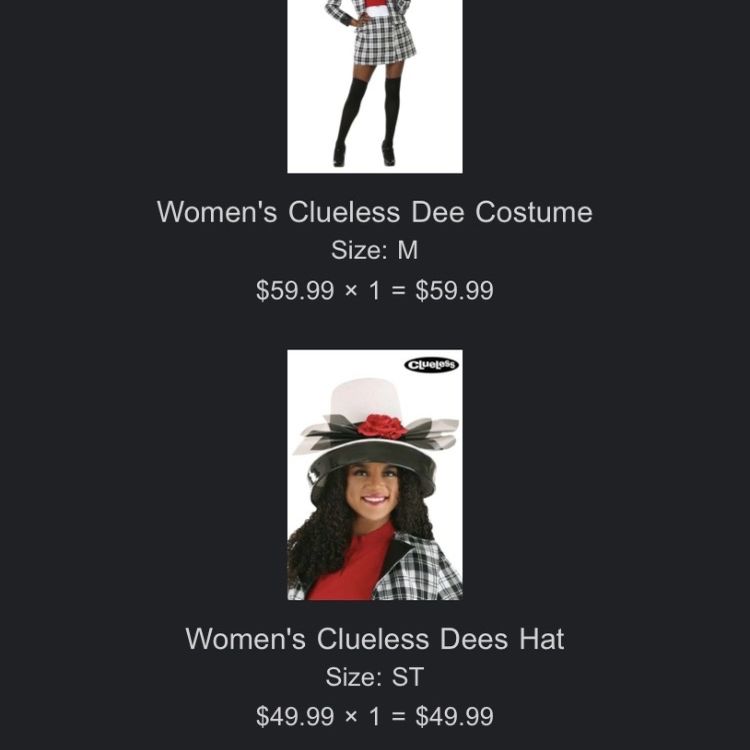Open the Women's Clueless Dee Costume product image
Screen dimensions: 750x750
(x=375, y=86)
